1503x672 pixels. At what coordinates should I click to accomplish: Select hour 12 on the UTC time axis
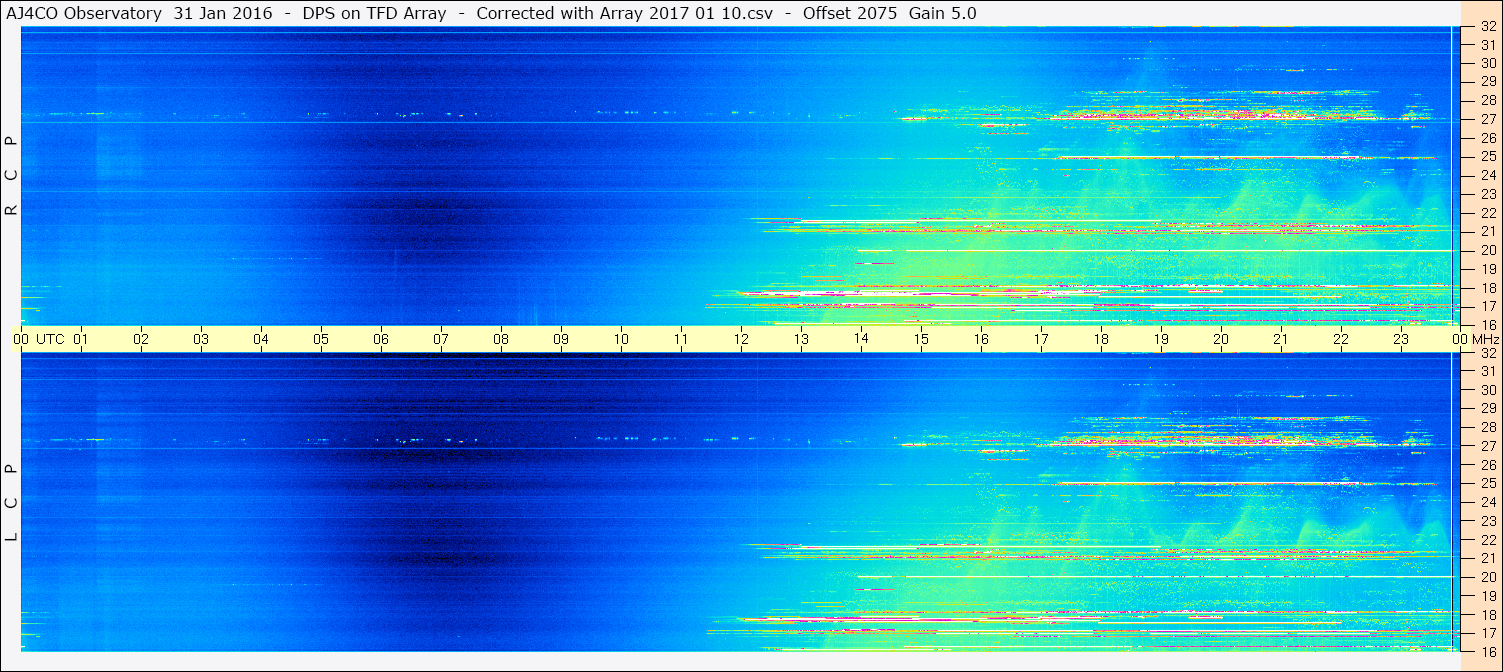741,339
